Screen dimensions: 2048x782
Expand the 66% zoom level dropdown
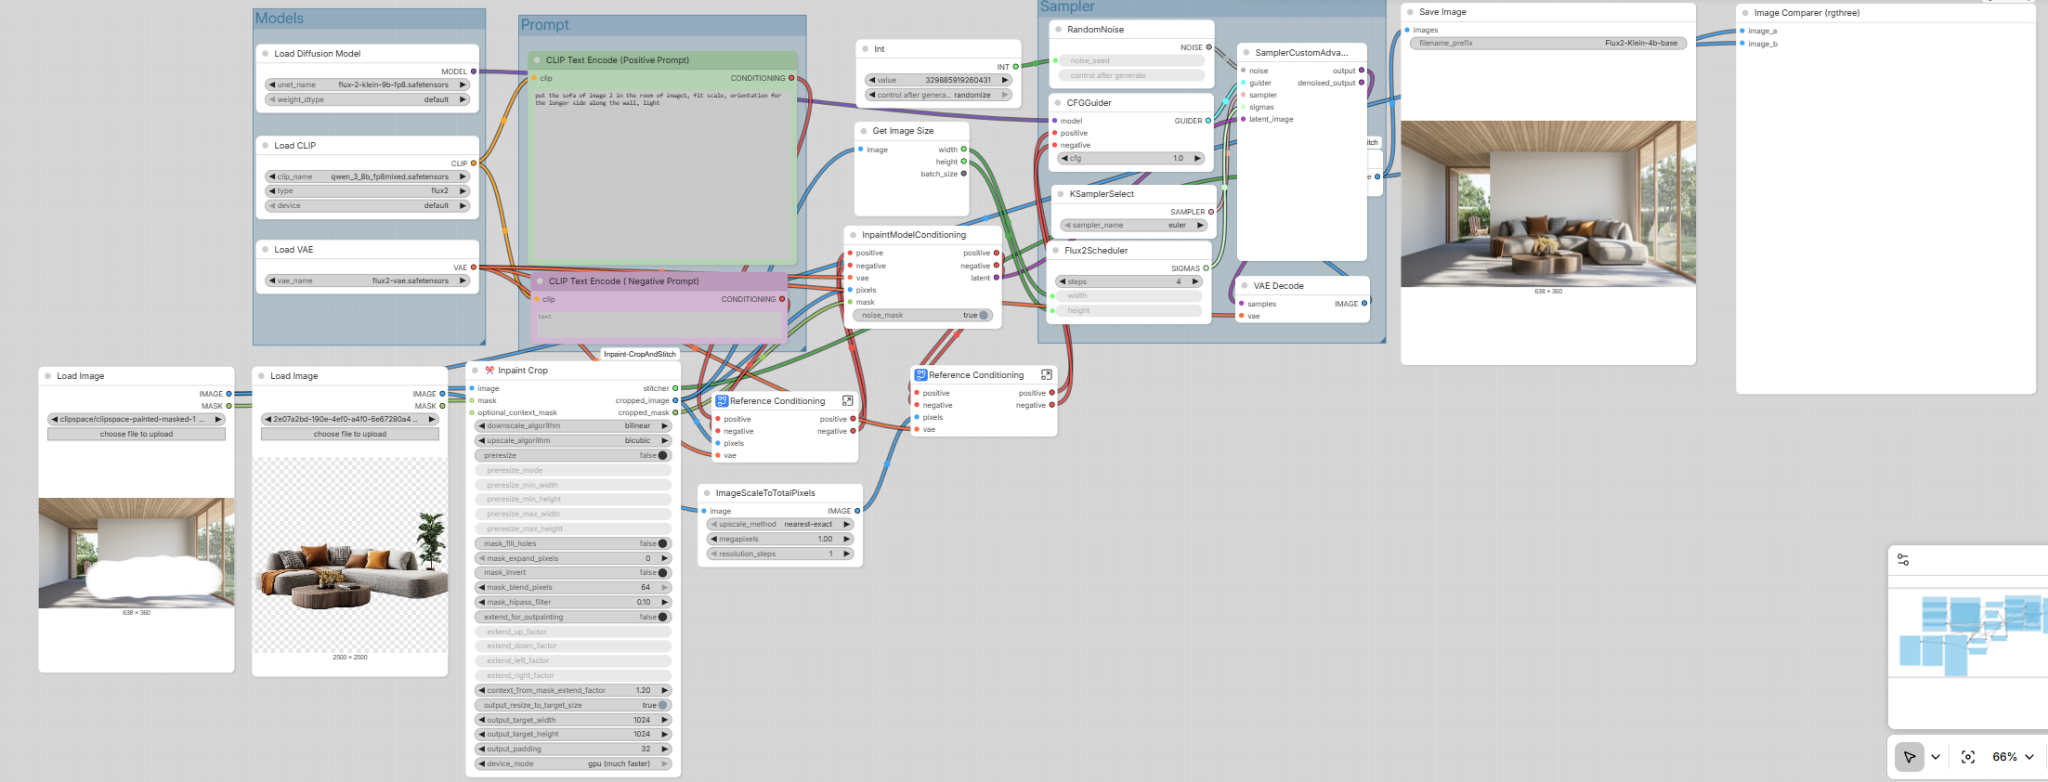[x=2029, y=757]
